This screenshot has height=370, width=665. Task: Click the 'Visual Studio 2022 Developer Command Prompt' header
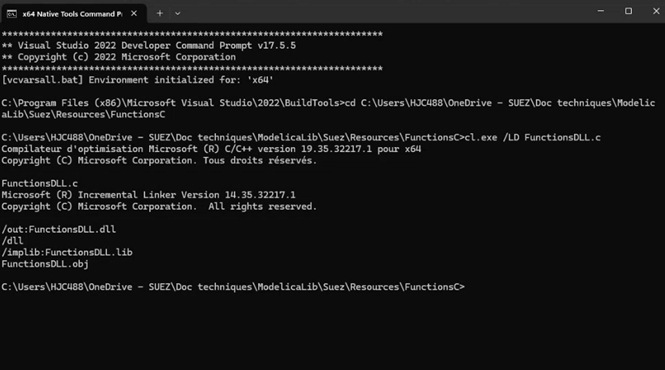148,45
